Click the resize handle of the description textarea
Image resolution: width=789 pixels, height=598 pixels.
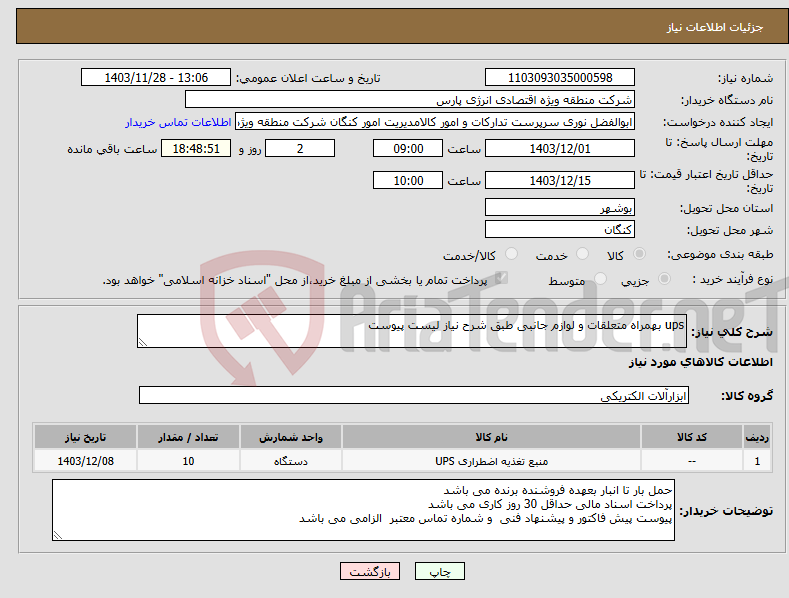coord(143,343)
